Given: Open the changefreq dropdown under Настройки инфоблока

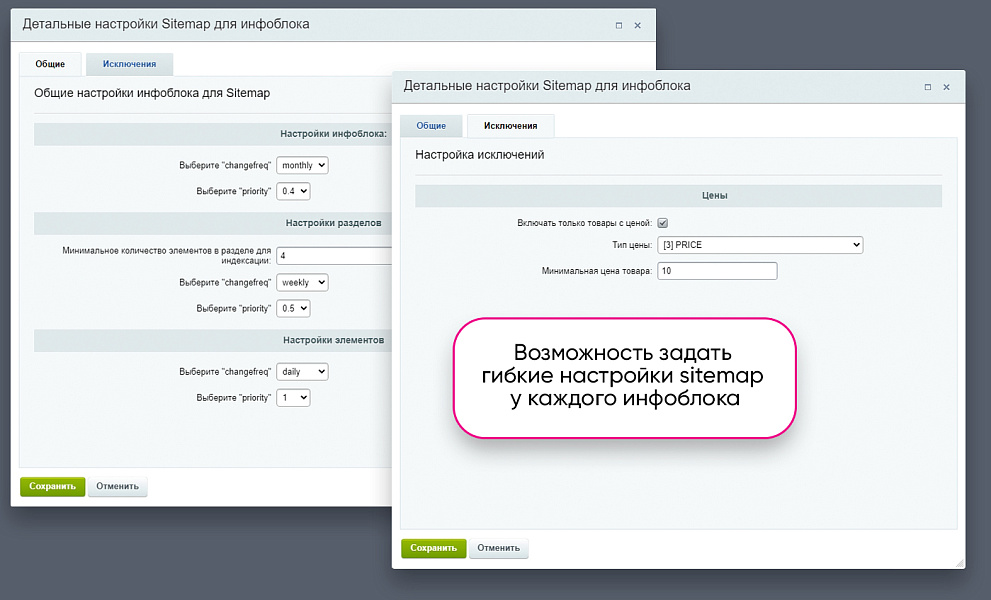Looking at the screenshot, I should pos(302,165).
